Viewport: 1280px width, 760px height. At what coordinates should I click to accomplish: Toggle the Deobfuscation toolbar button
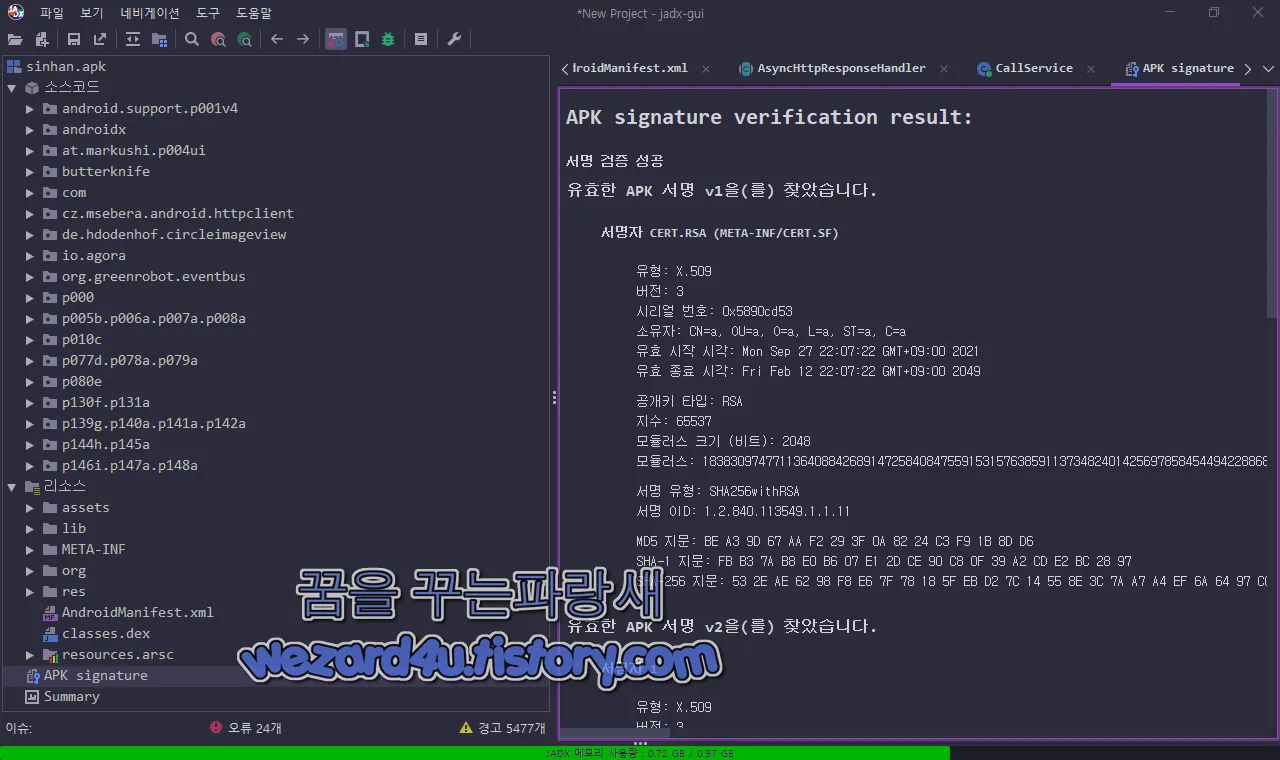pyautogui.click(x=336, y=40)
